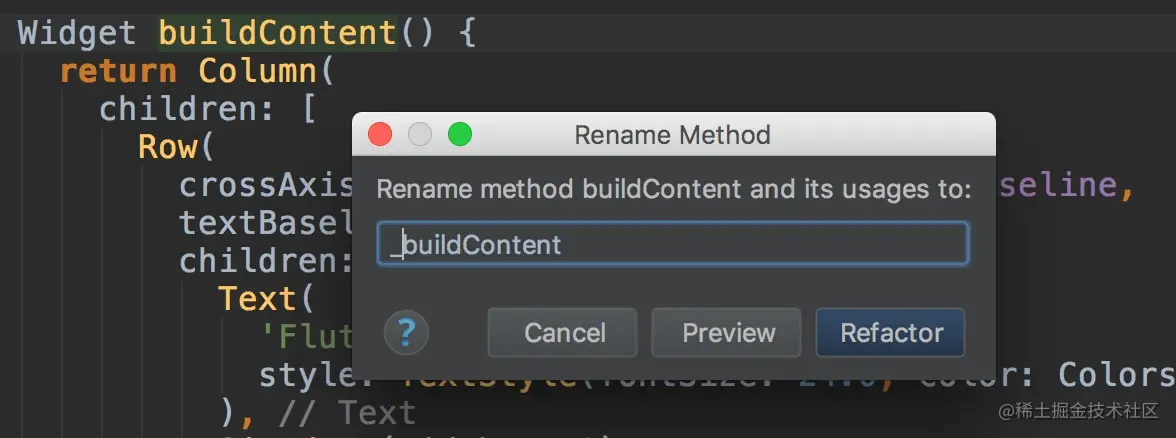Click the highlighted buildContent method name in code
This screenshot has width=1176, height=438.
(x=278, y=33)
